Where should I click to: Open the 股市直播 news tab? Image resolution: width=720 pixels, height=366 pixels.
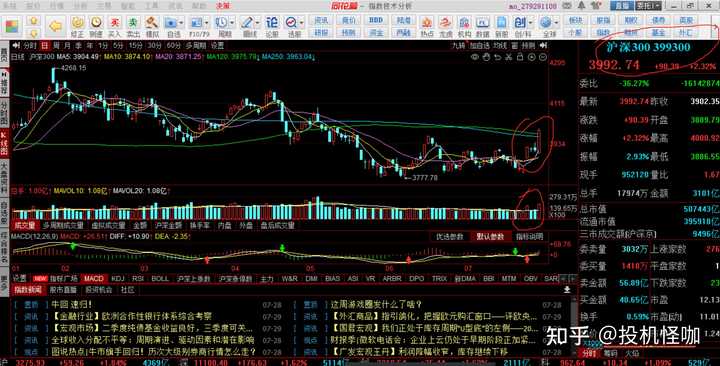(x=63, y=290)
